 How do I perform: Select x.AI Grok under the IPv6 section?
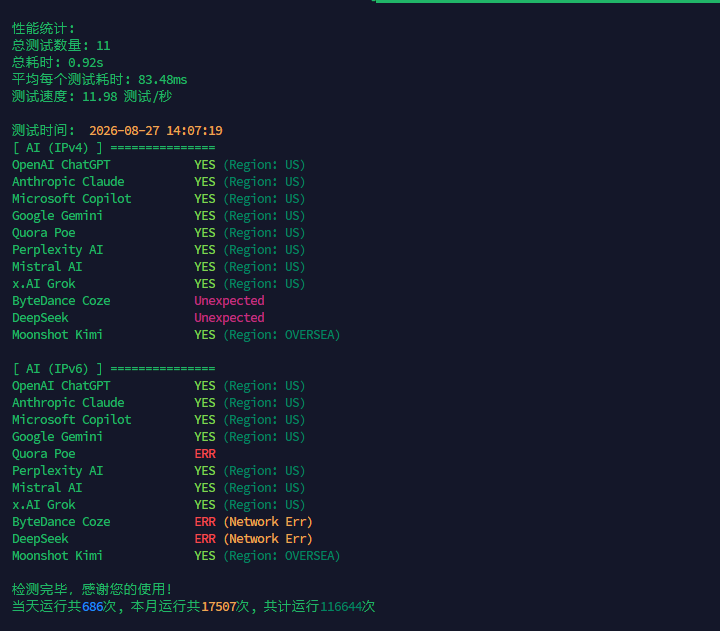[44, 504]
